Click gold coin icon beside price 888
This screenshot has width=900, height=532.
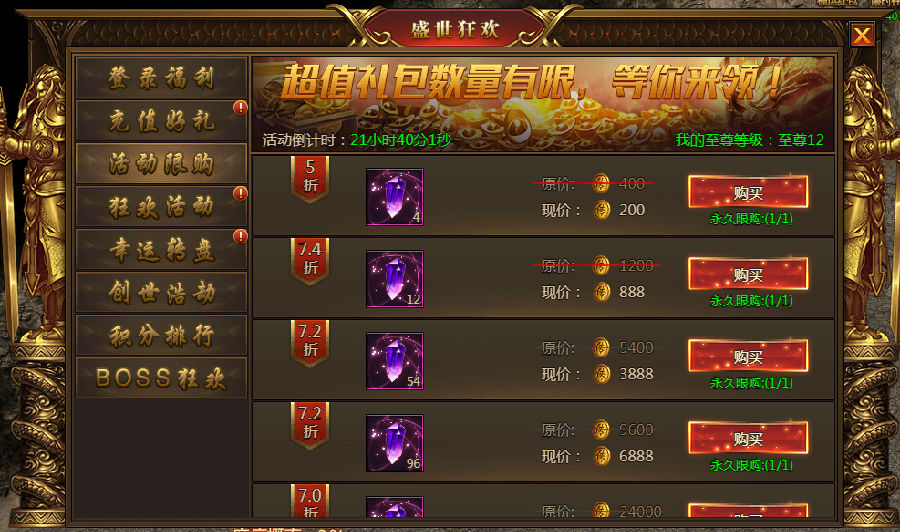point(602,292)
